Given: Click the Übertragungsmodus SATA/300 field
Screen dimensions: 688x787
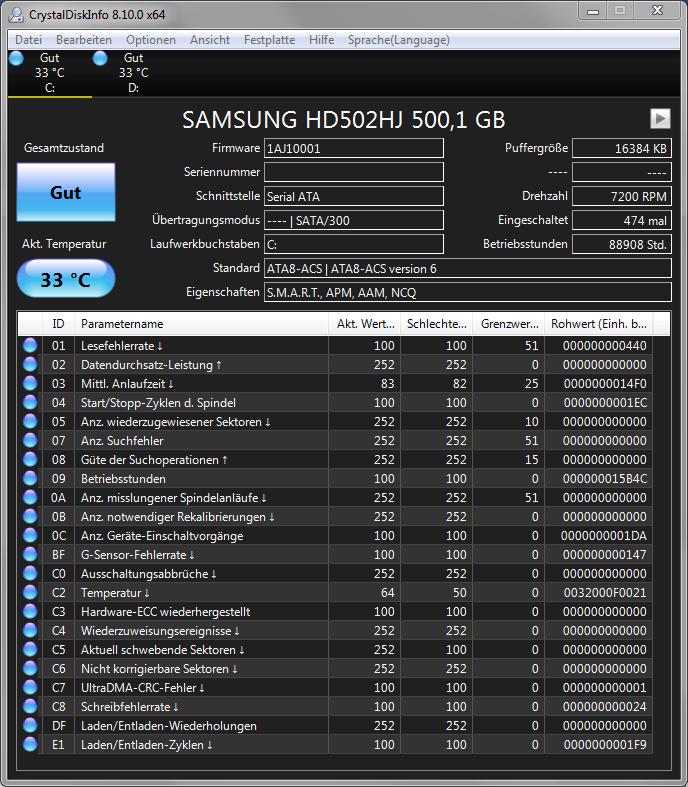Looking at the screenshot, I should pyautogui.click(x=354, y=220).
